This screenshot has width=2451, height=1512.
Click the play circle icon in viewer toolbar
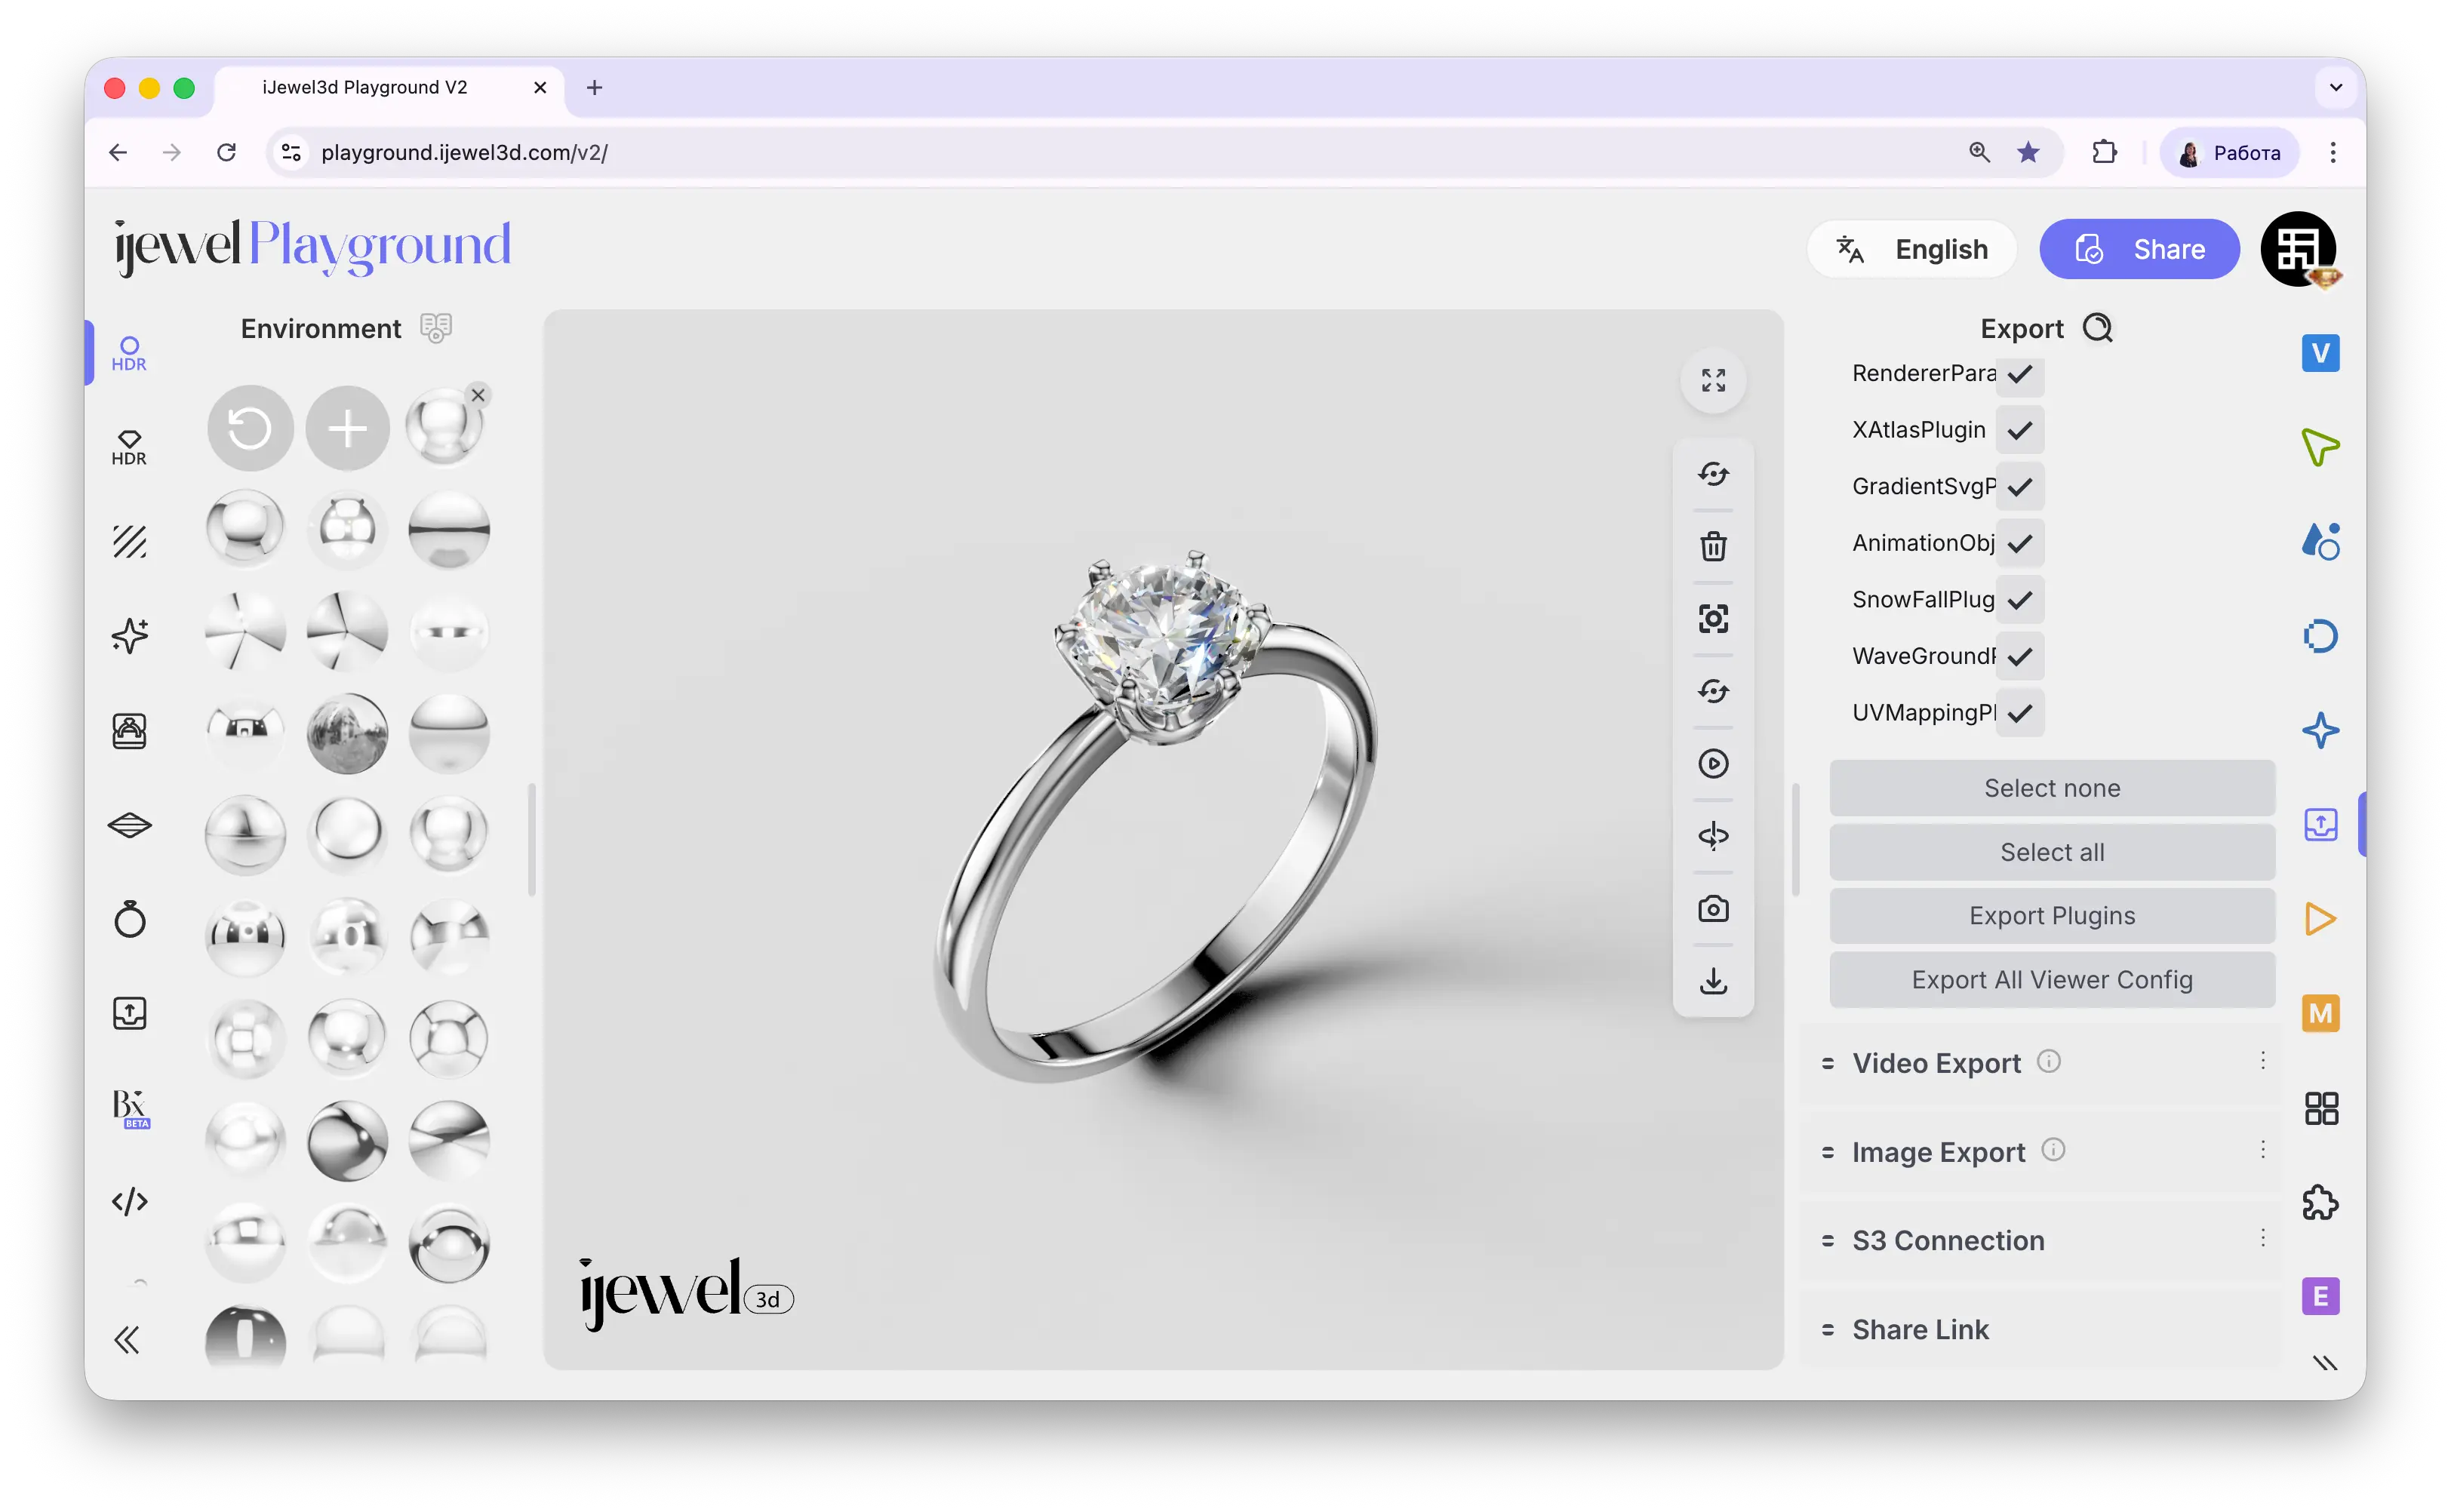point(1713,764)
